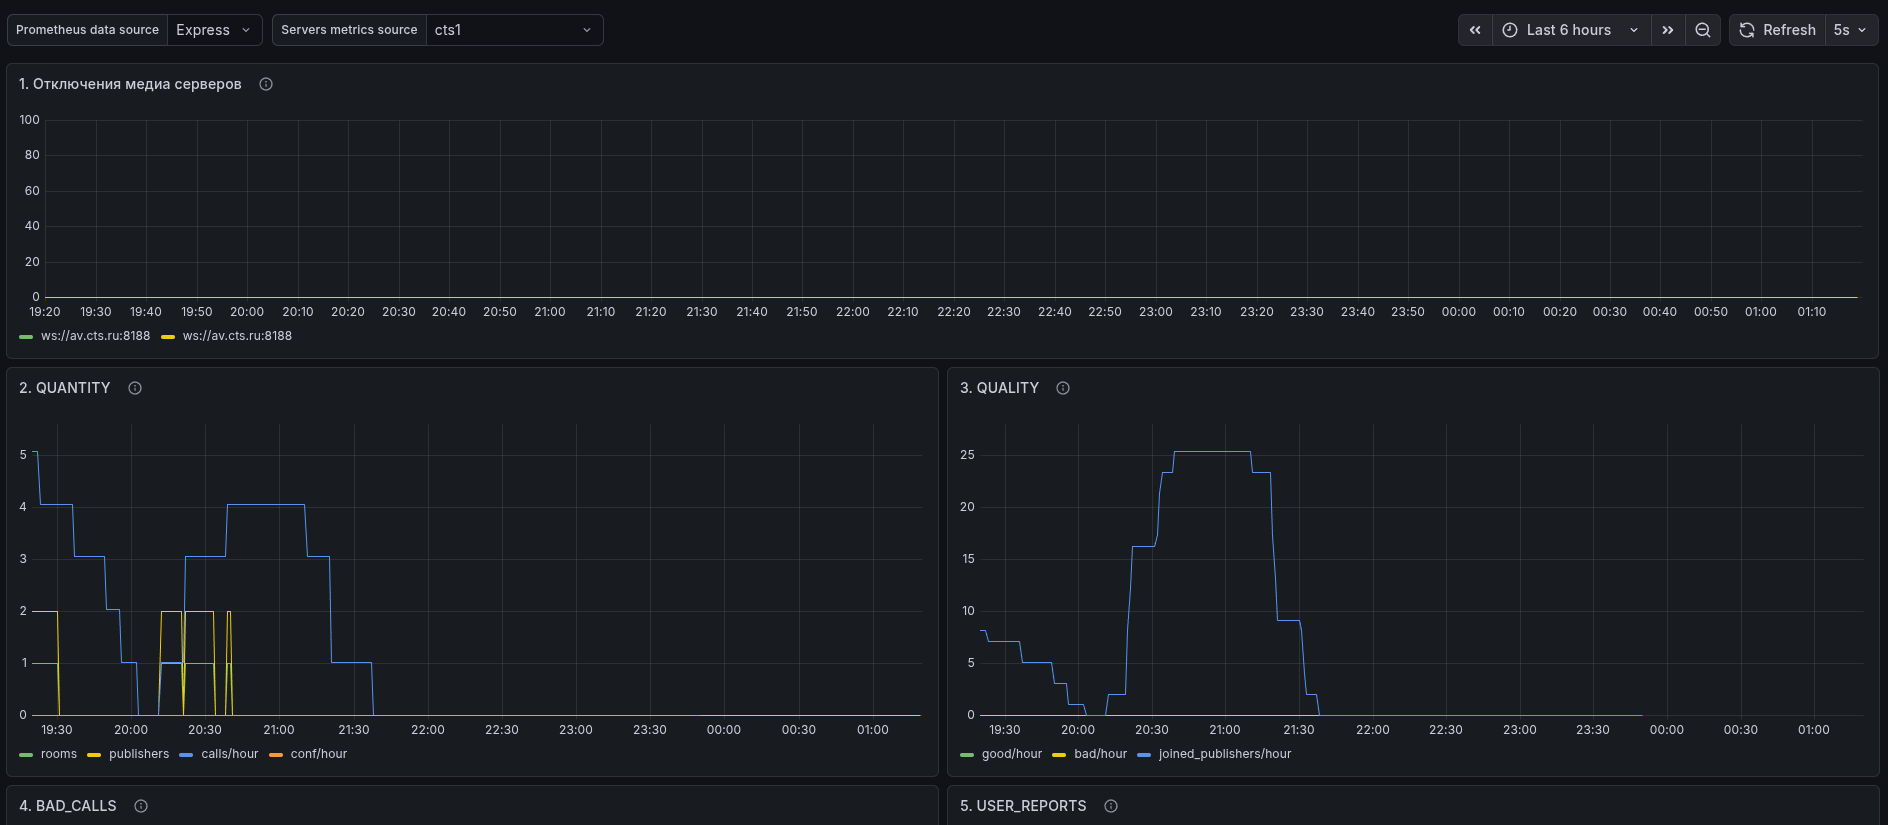
Task: Expand the cts1 servers metrics dropdown
Action: tap(514, 30)
